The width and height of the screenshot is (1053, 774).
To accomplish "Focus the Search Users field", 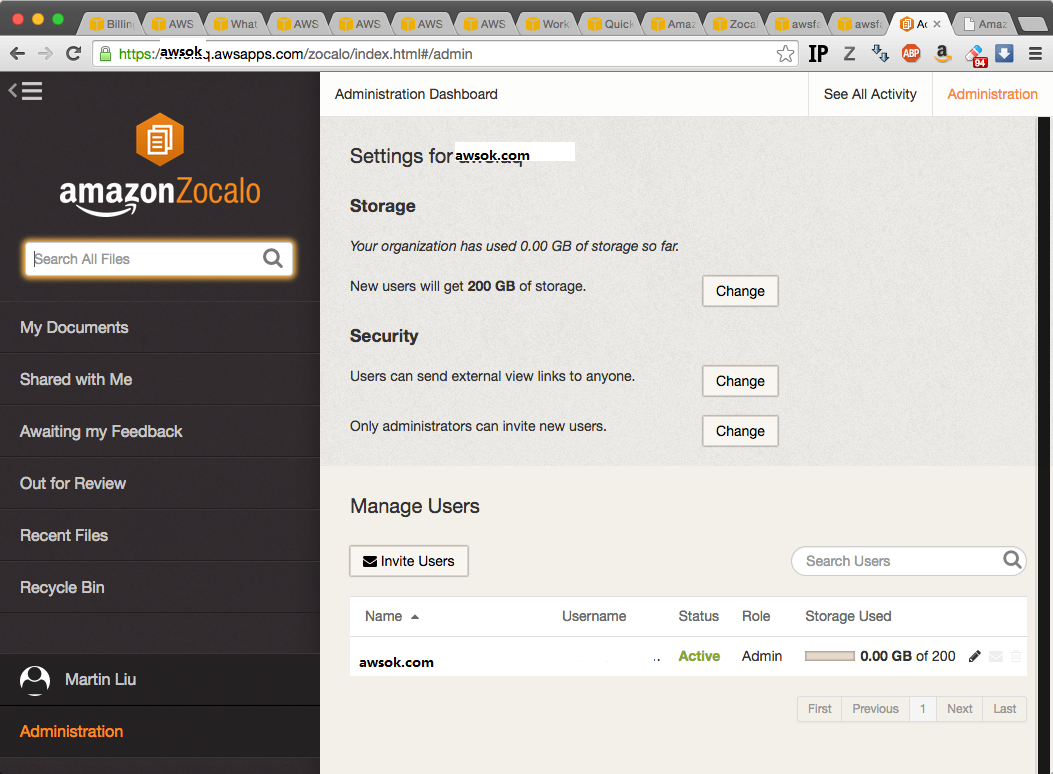I will pyautogui.click(x=908, y=561).
